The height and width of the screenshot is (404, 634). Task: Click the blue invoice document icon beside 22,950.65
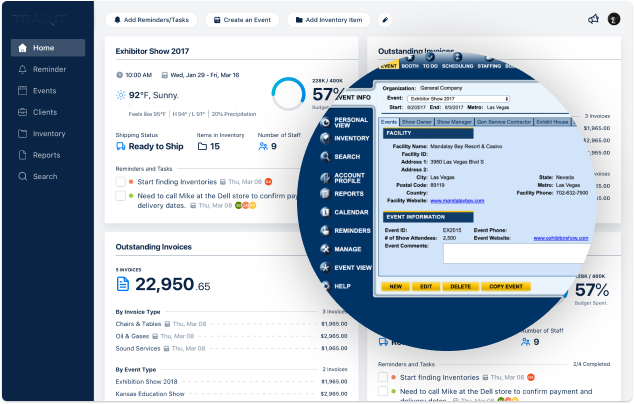pyautogui.click(x=123, y=284)
